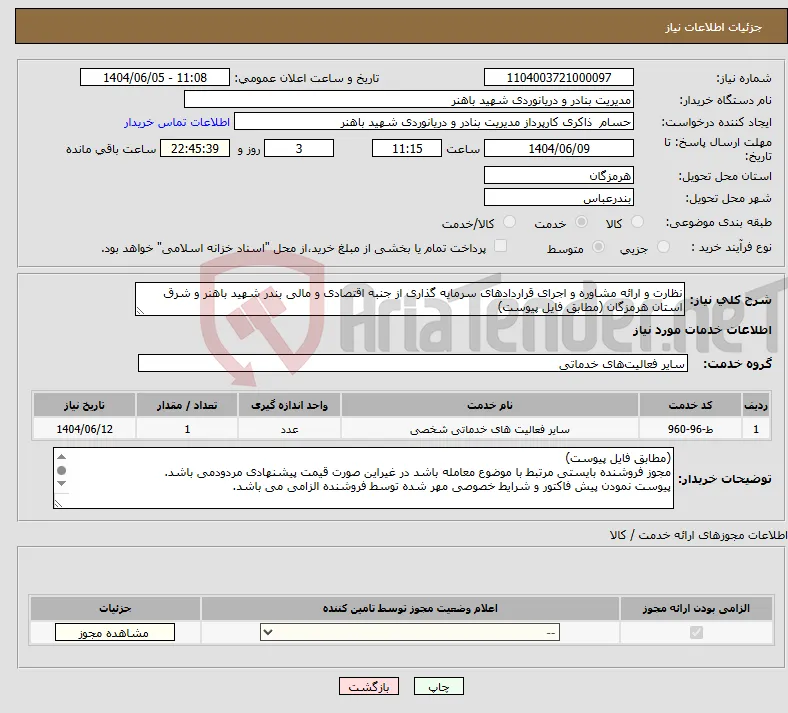788x713 pixels.
Task: Click the general need description text area
Action: 410,299
